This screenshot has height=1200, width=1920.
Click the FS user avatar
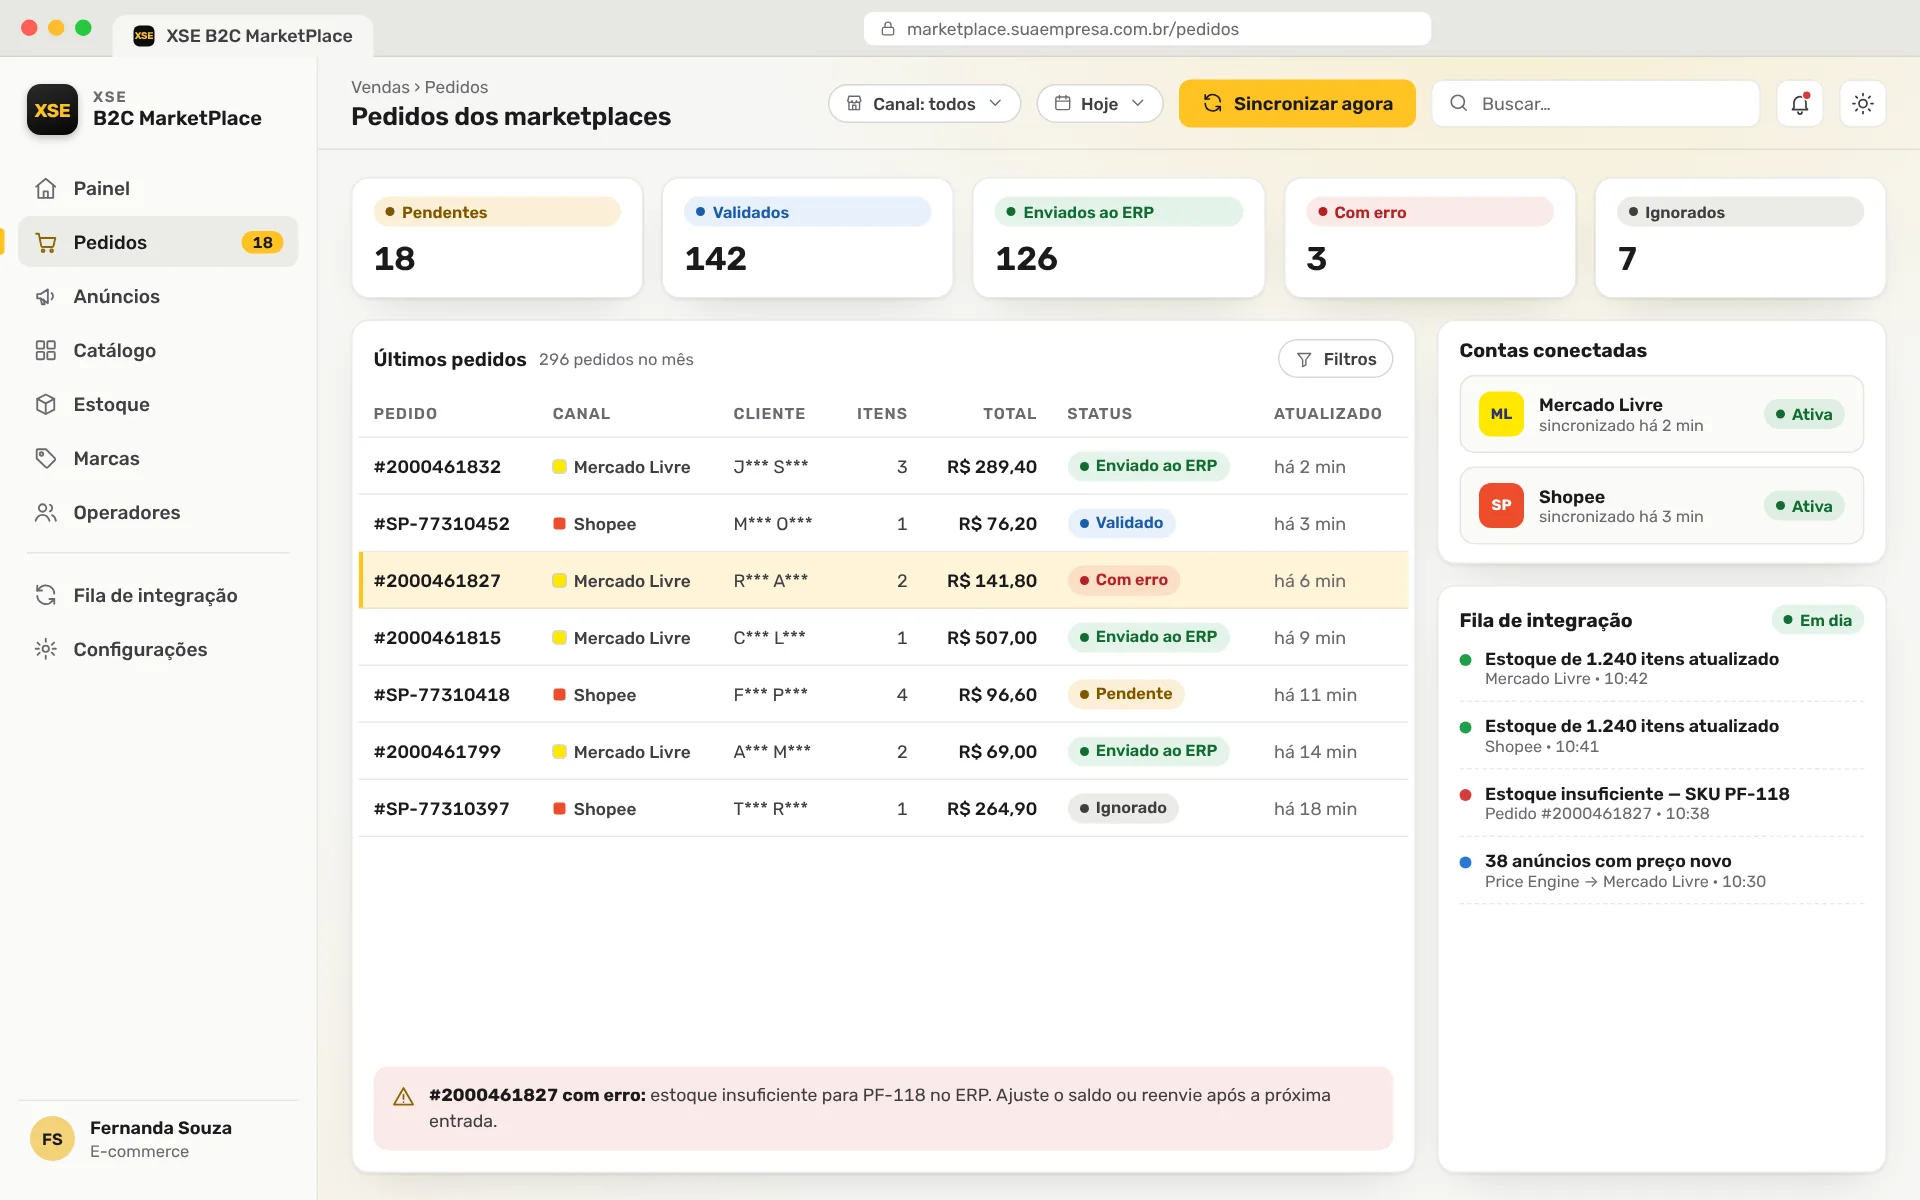52,1139
